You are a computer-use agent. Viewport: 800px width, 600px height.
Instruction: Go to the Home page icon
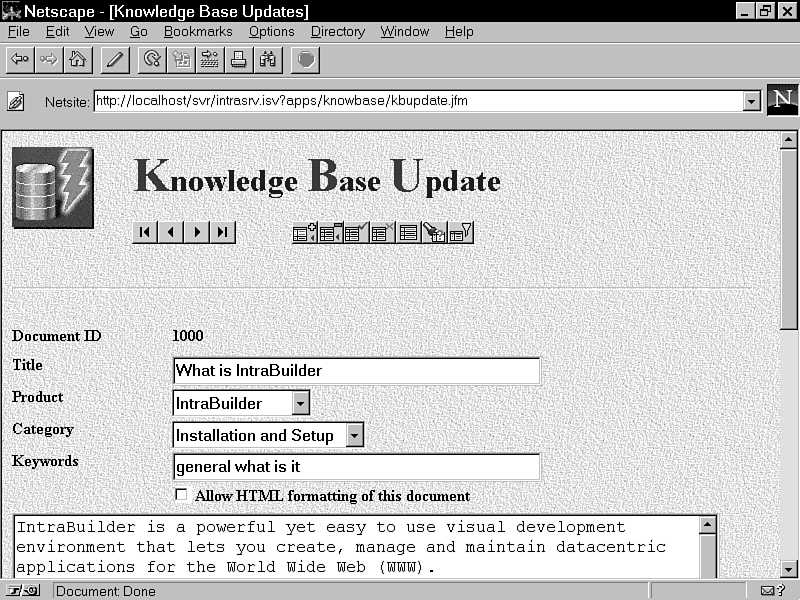(75, 60)
